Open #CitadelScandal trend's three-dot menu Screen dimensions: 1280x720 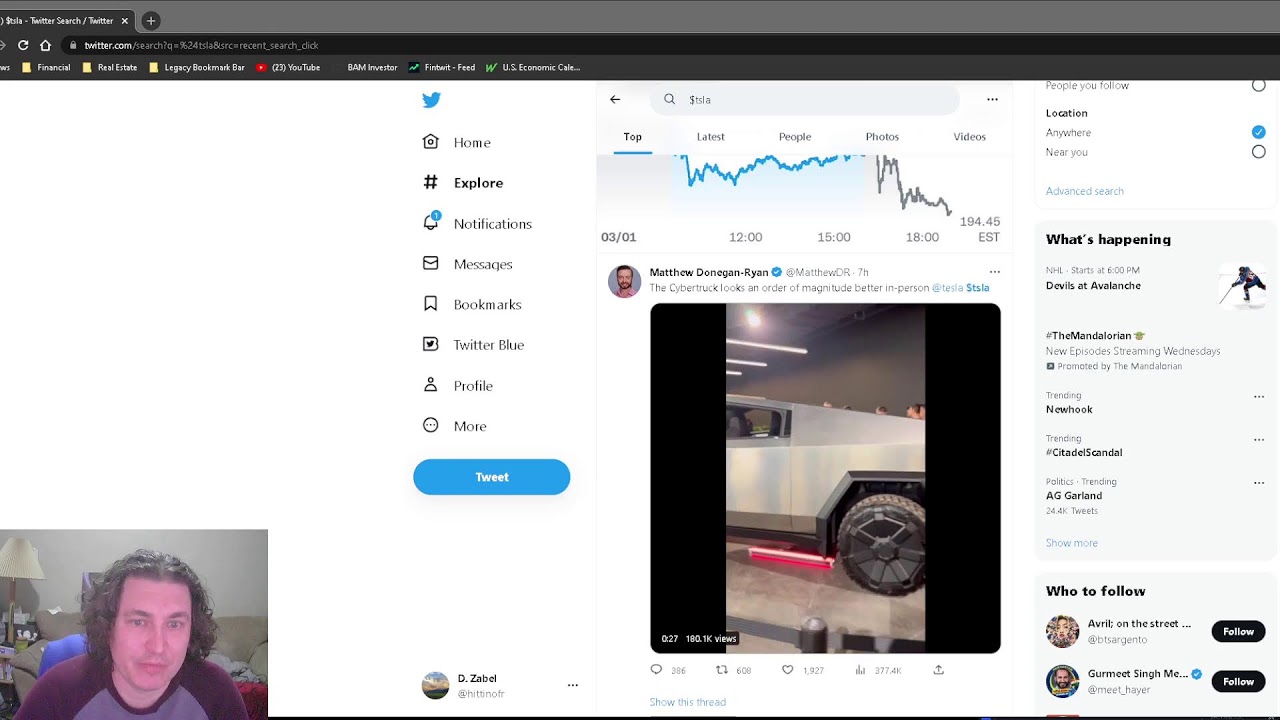(x=1259, y=440)
